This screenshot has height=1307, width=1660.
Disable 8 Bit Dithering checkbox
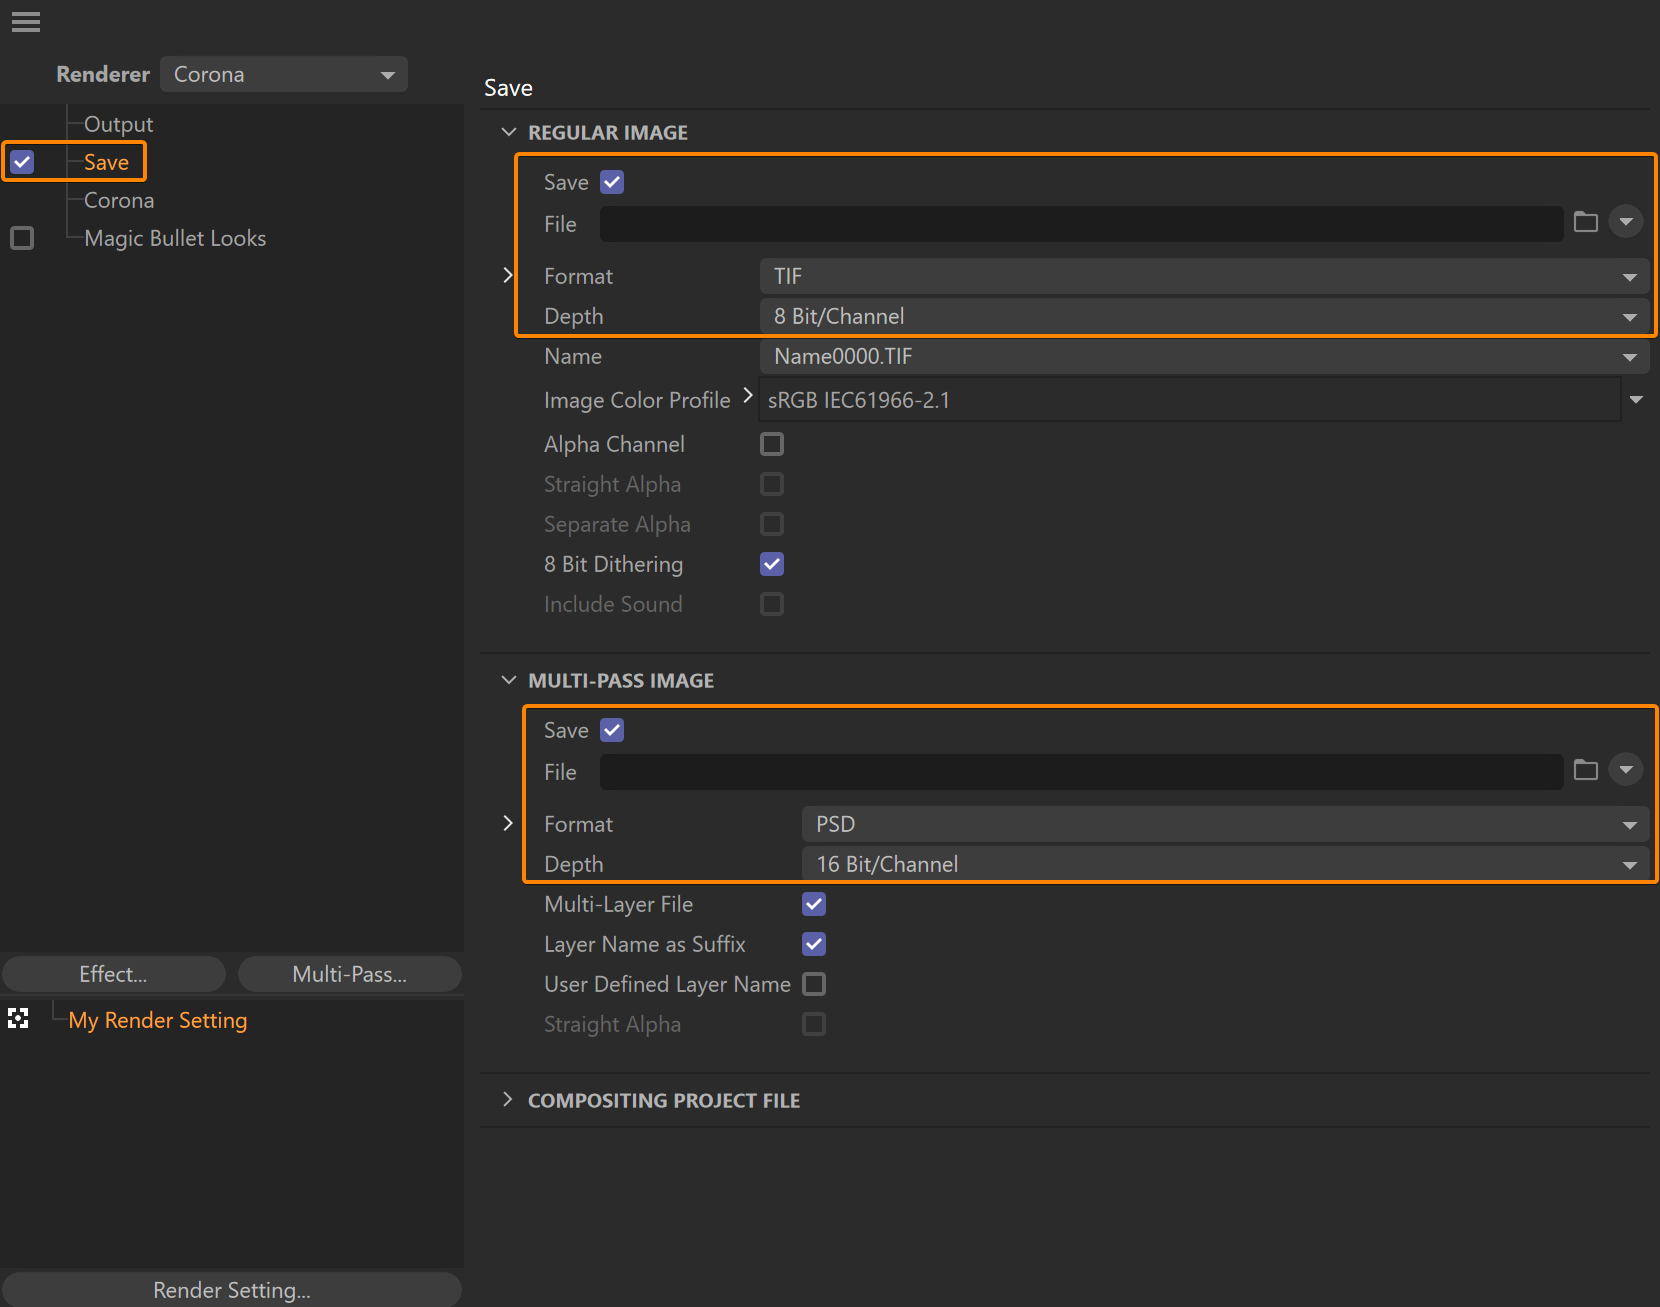click(772, 564)
